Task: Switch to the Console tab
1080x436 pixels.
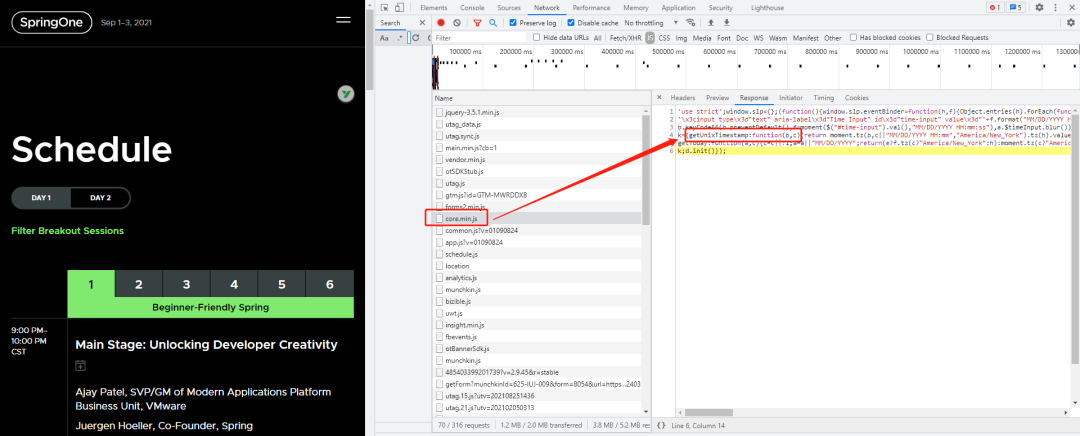Action: (472, 8)
